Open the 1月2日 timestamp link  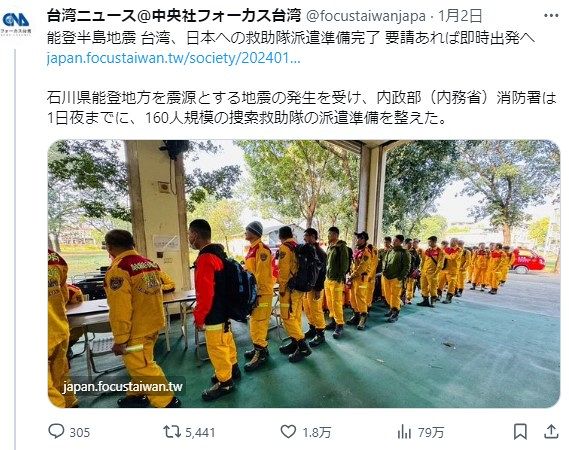pyautogui.click(x=460, y=16)
